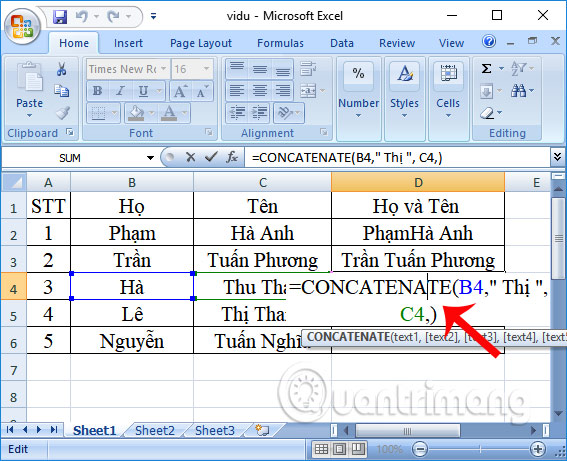Open the Clipboard dialog launcher
This screenshot has width=567, height=461.
click(x=70, y=132)
